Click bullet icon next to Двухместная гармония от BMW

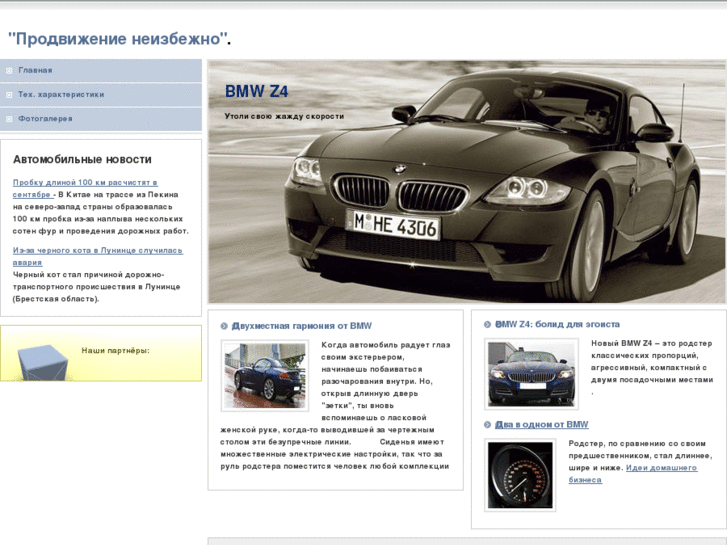click(x=224, y=326)
